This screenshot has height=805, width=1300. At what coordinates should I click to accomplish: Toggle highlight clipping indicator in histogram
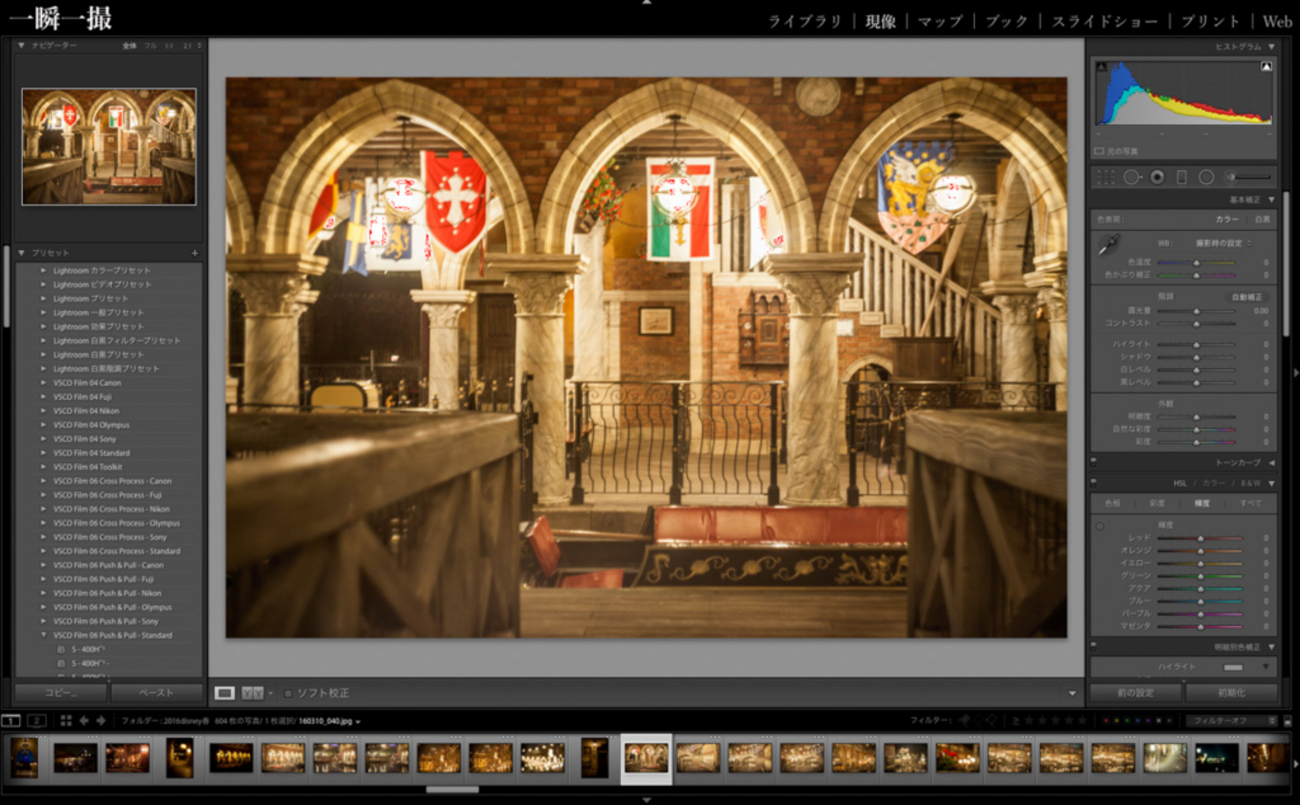pos(1266,67)
